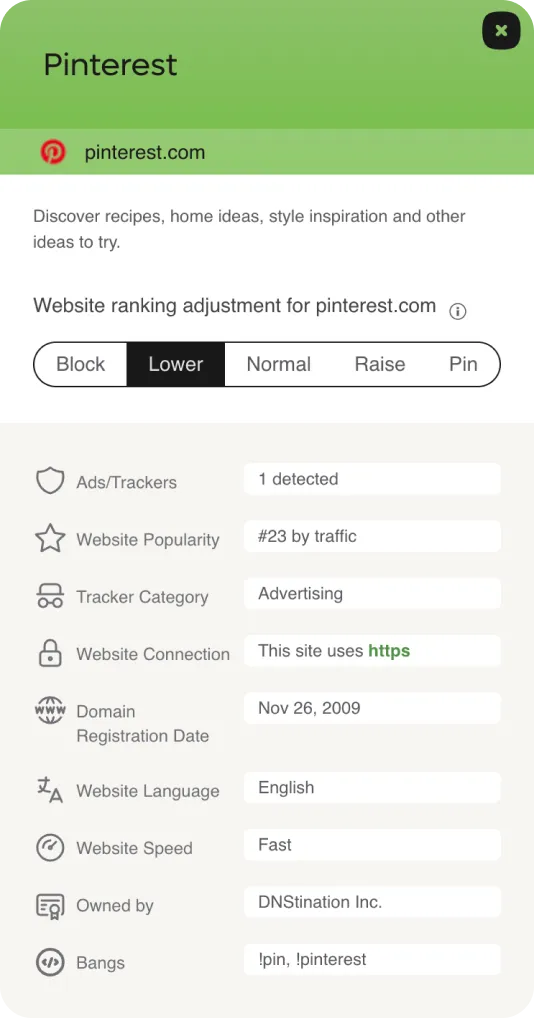This screenshot has width=534, height=1018.
Task: Click the Bangs code icon
Action: tap(50, 962)
